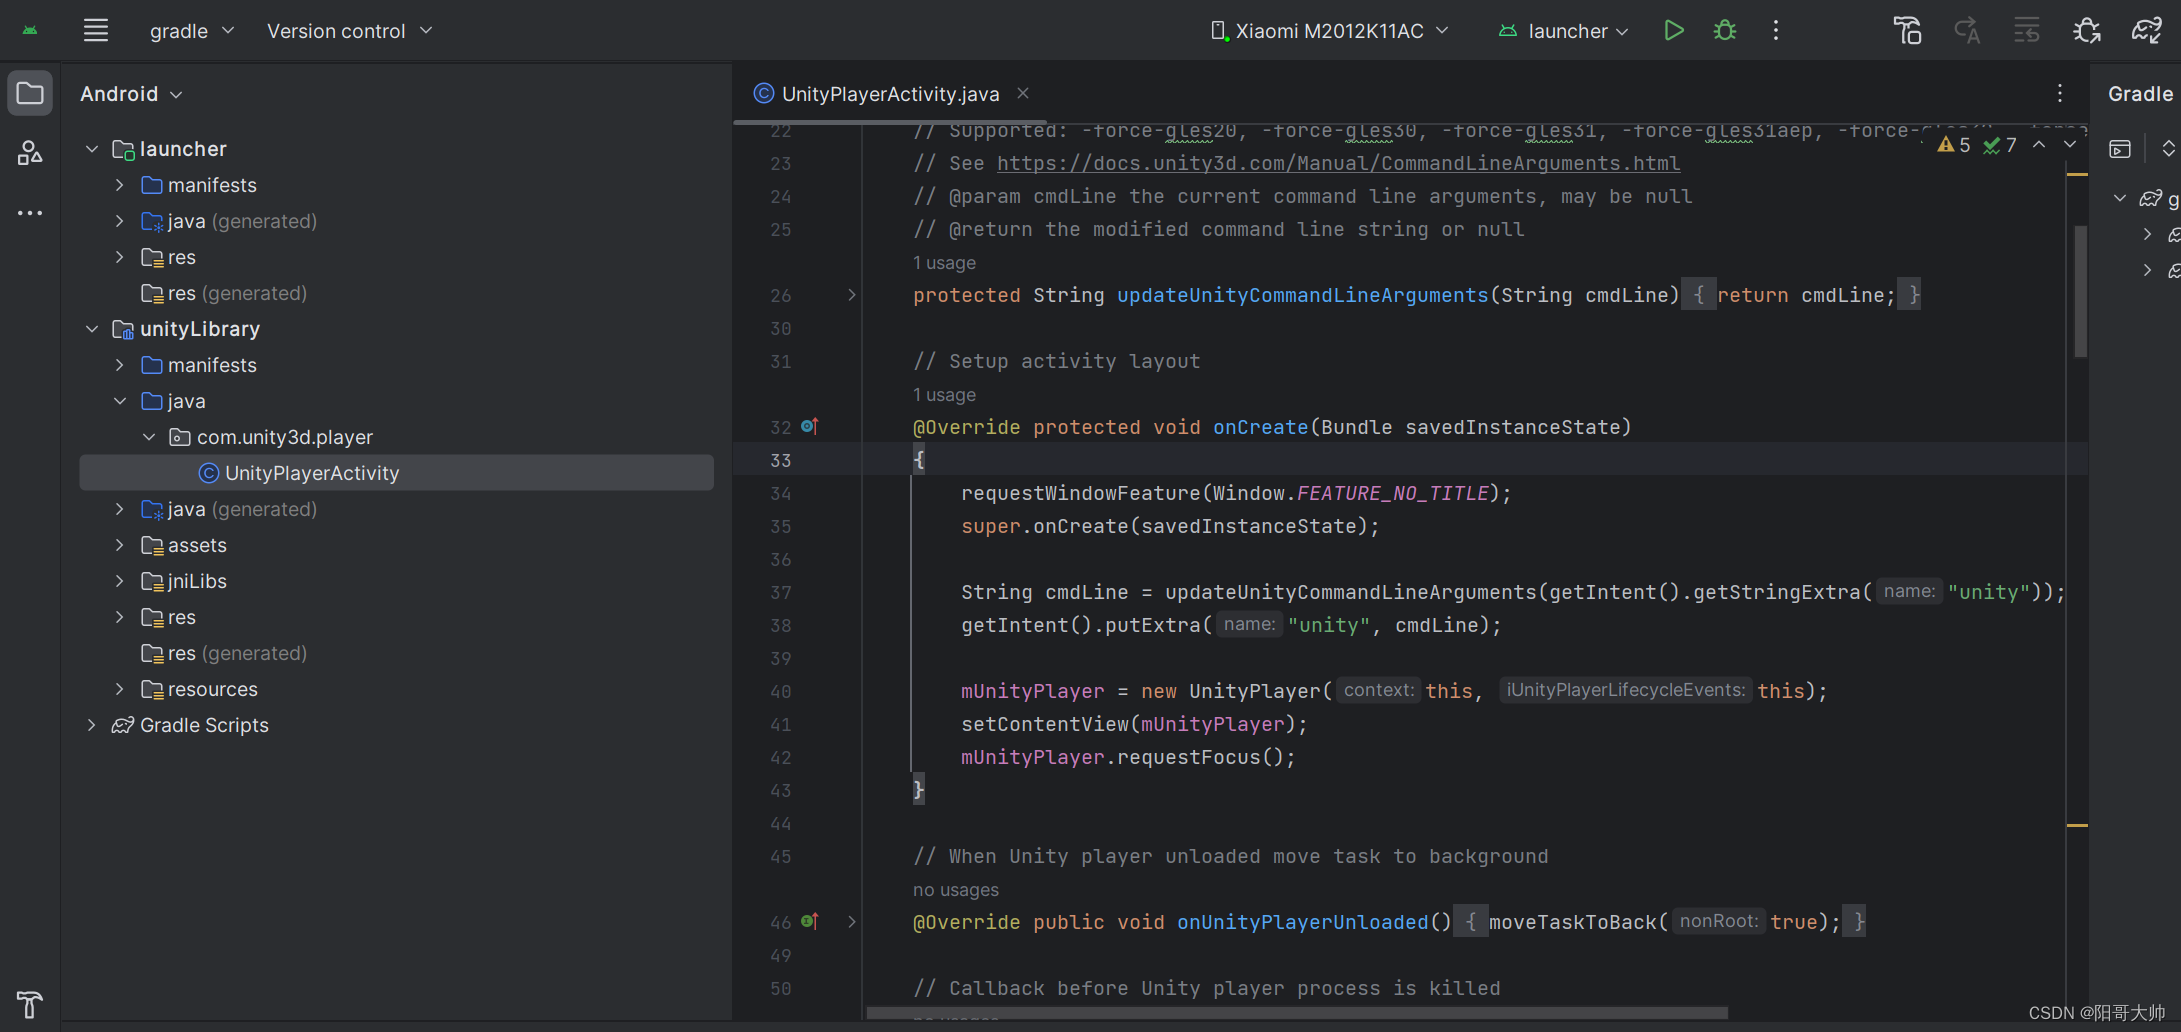Open Device Manager toolbar icon
This screenshot has width=2181, height=1032.
click(x=1907, y=31)
